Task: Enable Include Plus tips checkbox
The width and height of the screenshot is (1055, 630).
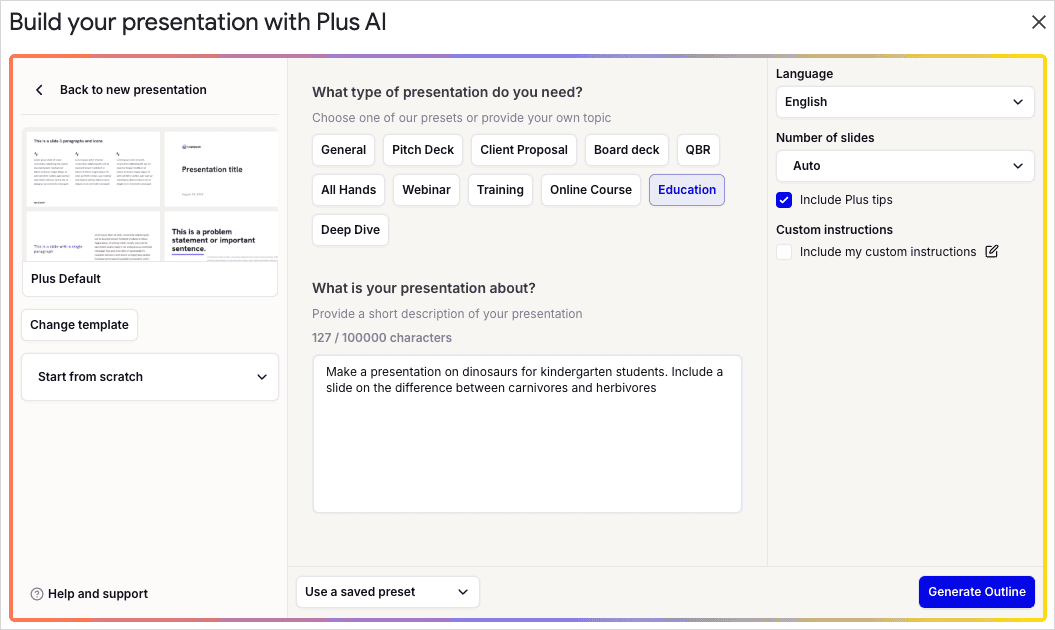Action: coord(784,200)
